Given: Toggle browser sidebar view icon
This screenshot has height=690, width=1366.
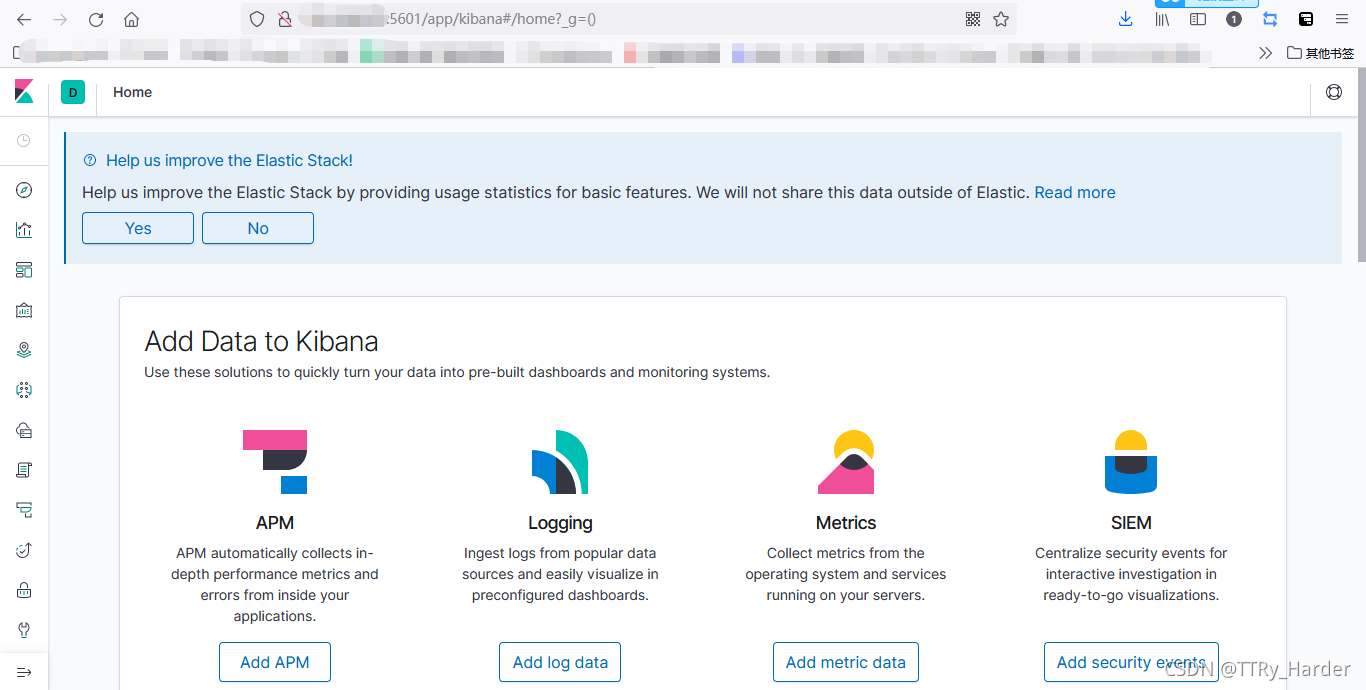Looking at the screenshot, I should pos(1198,19).
